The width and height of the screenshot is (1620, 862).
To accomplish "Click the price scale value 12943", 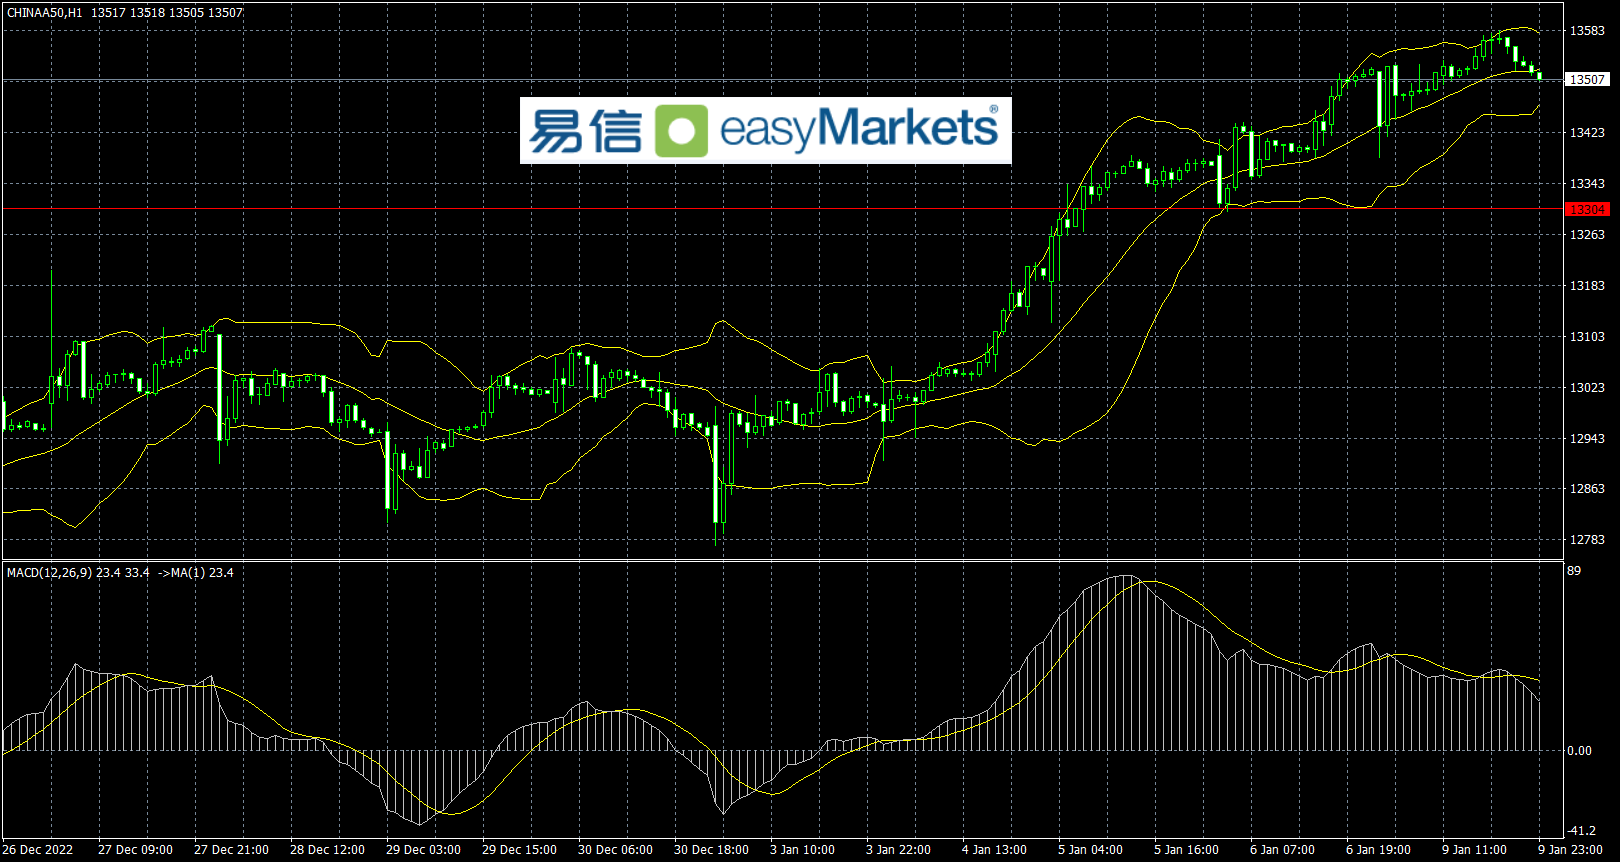I will click(x=1587, y=439).
